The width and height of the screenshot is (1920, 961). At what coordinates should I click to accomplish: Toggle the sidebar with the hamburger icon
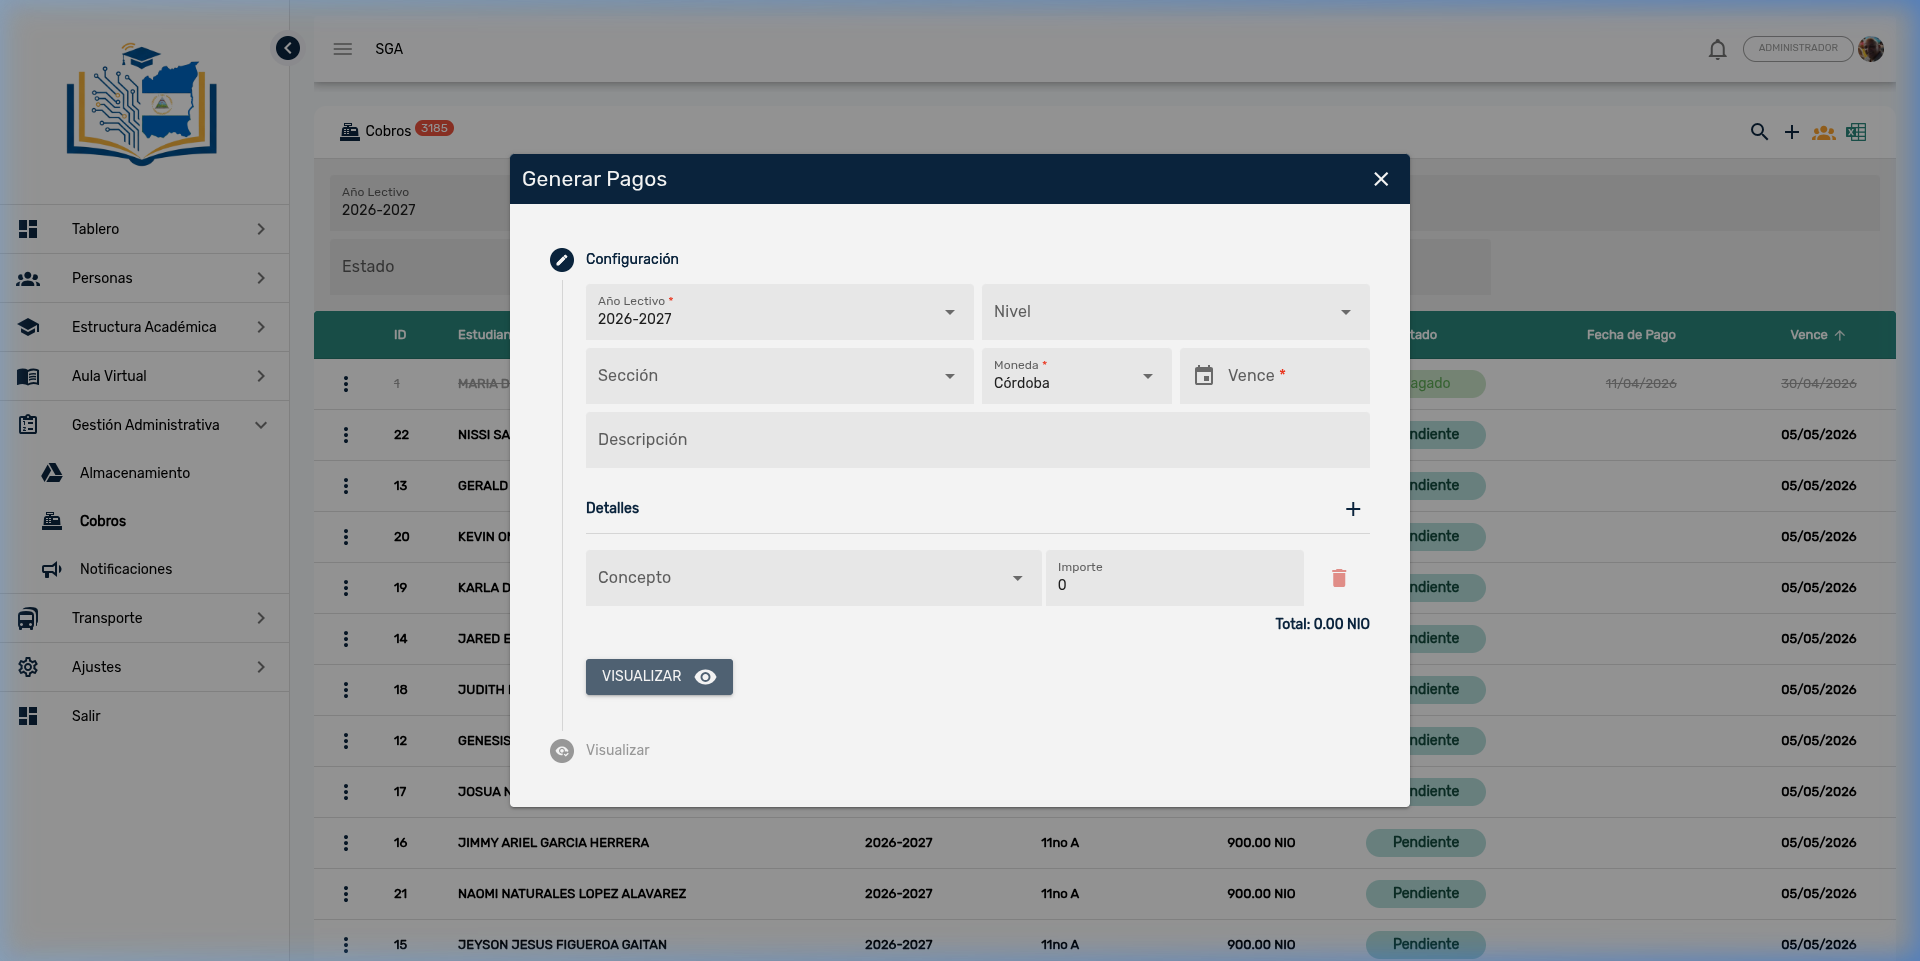click(343, 48)
